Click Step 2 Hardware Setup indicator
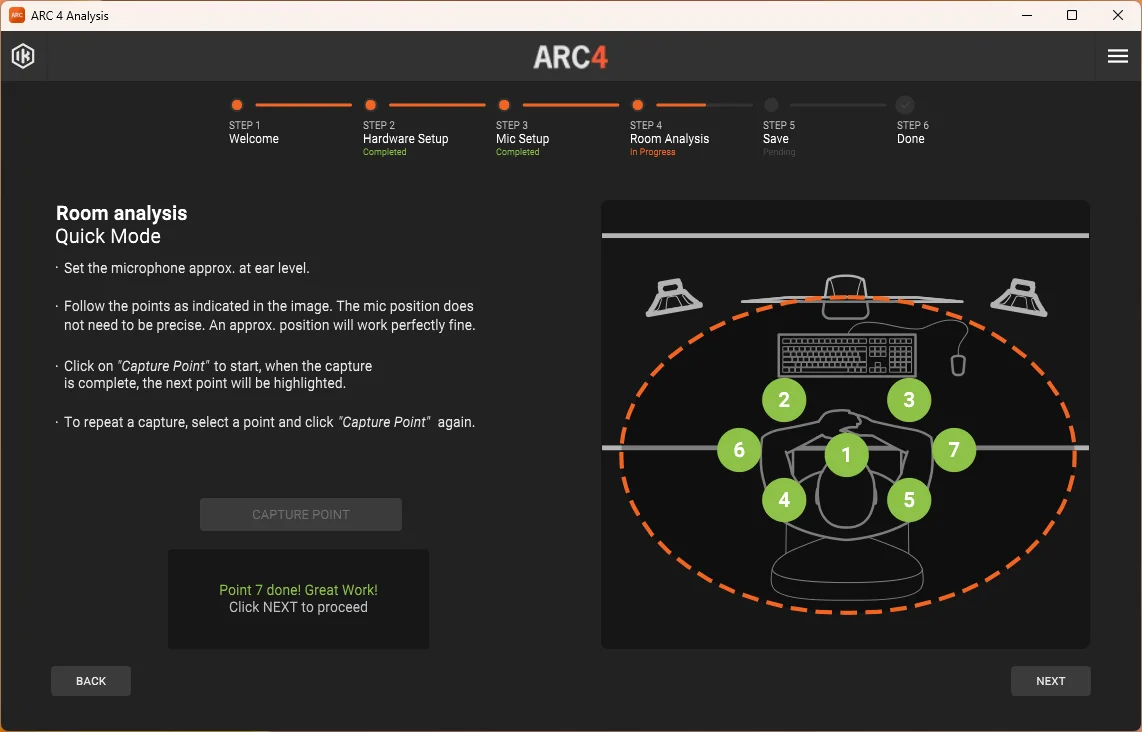 (370, 105)
